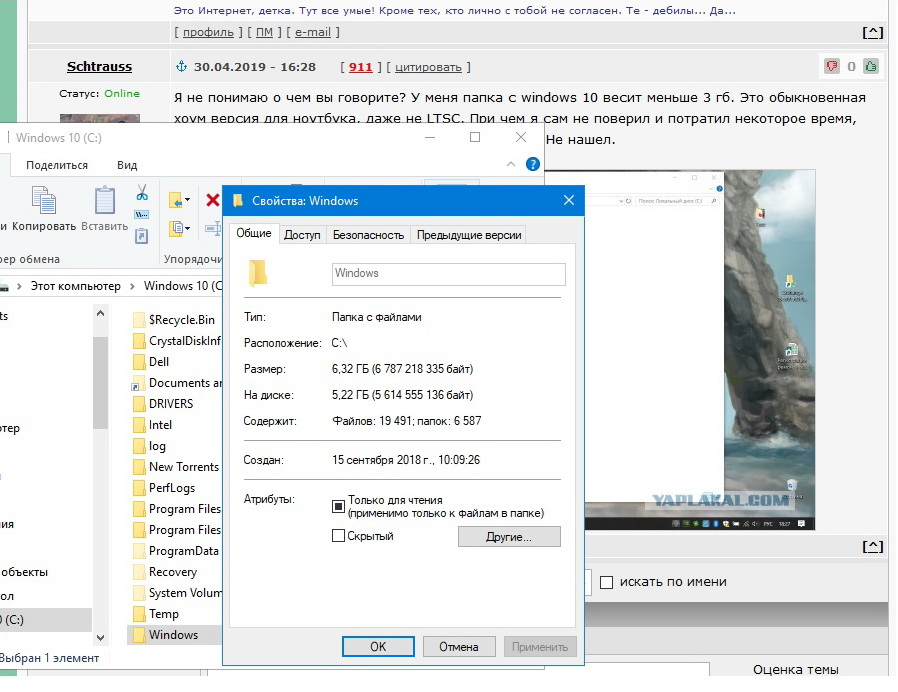
Task: Click scroll-to-top [^] below attached image
Action: click(x=873, y=547)
